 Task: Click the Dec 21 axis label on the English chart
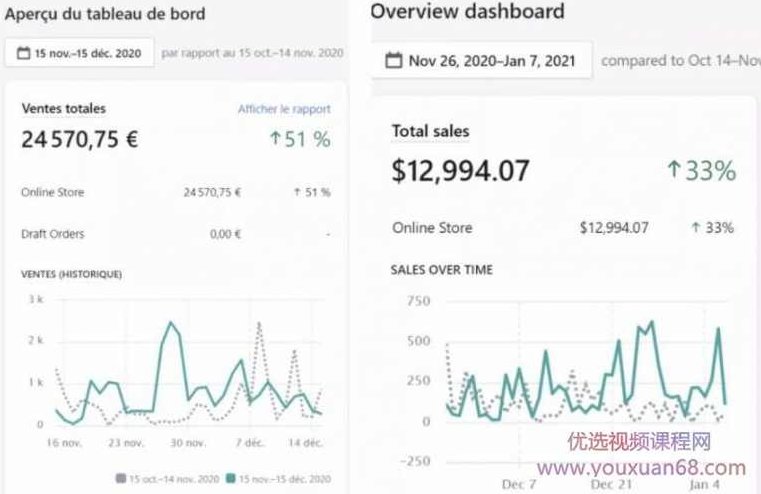tap(611, 484)
